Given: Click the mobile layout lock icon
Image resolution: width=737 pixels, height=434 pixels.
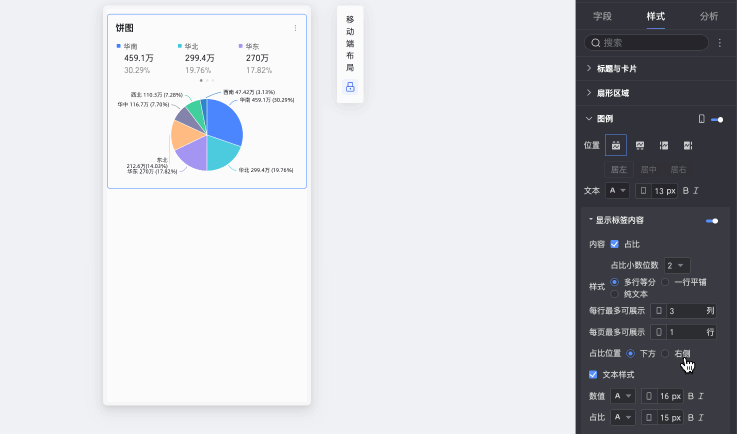Looking at the screenshot, I should point(350,87).
